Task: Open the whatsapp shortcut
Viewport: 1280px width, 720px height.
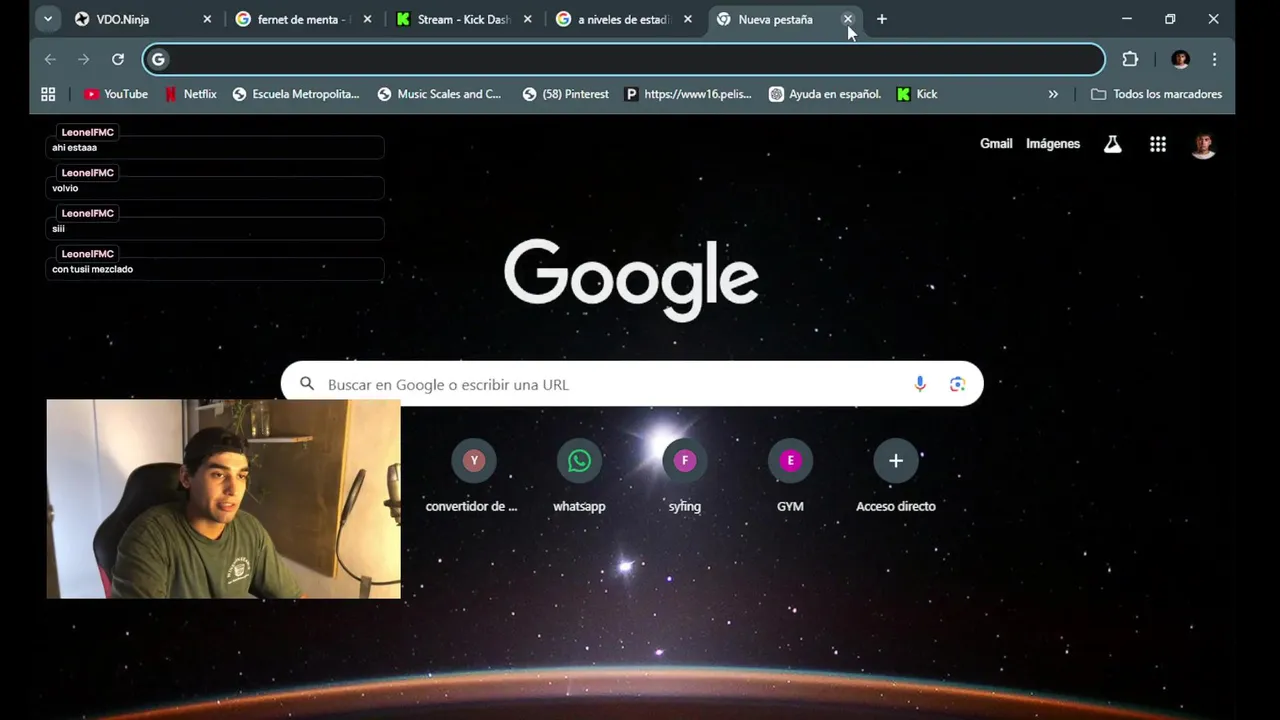Action: [x=579, y=477]
